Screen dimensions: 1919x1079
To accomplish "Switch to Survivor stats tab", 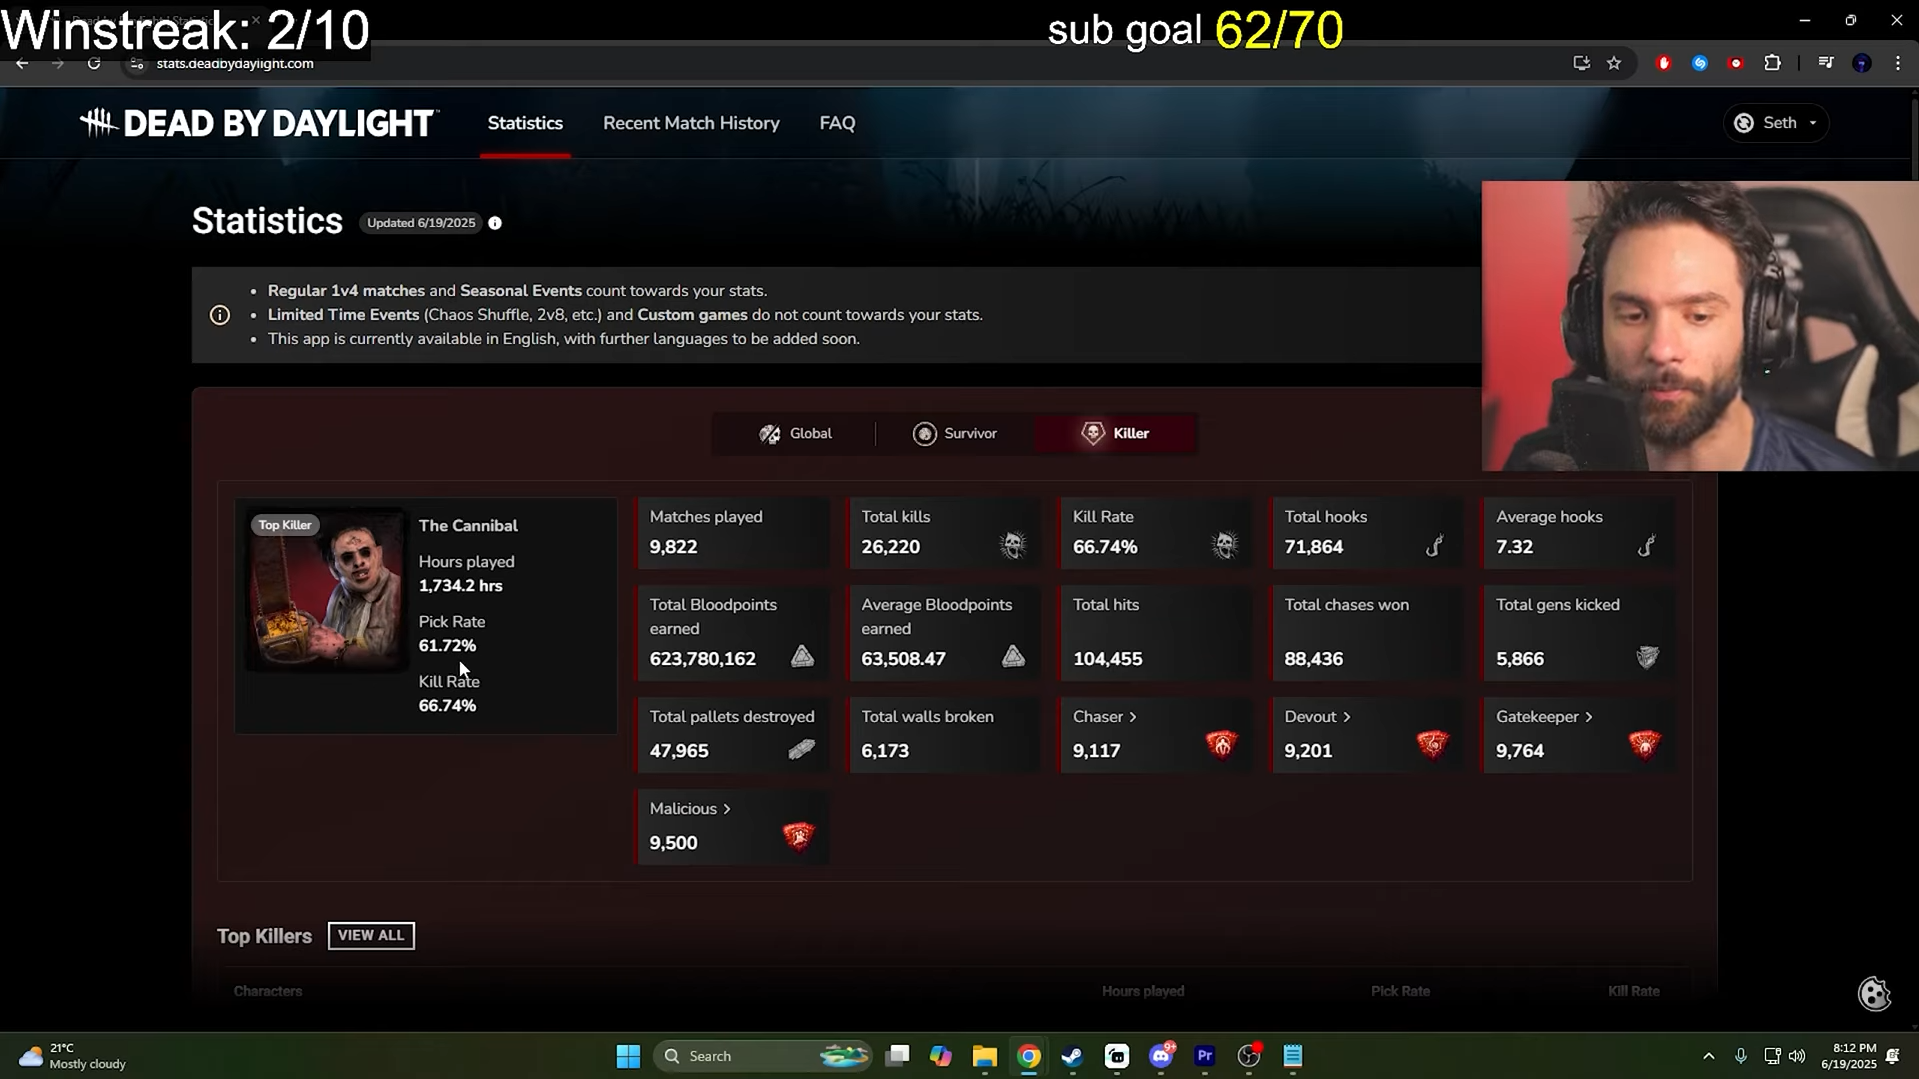I will click(955, 433).
